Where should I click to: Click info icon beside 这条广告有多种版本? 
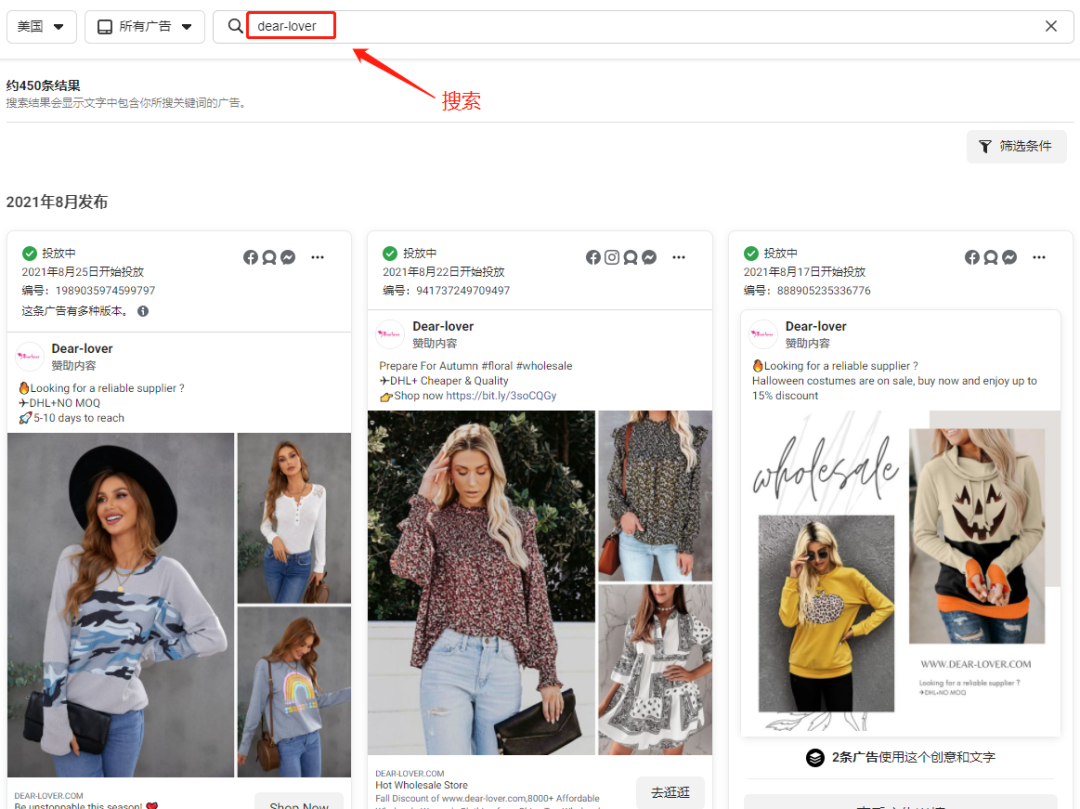143,311
